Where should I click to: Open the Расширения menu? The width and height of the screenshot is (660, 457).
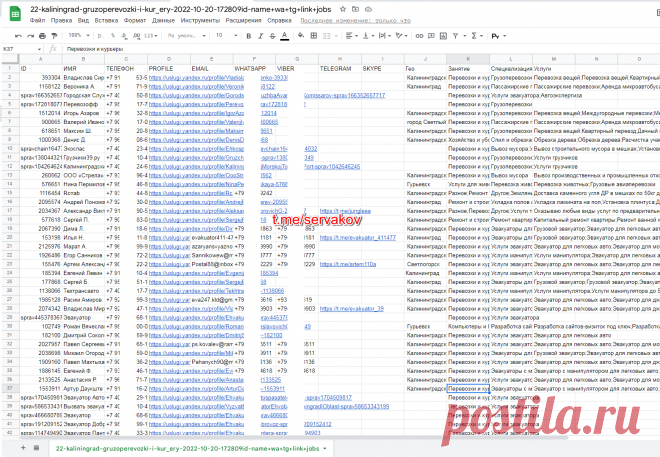click(x=243, y=20)
